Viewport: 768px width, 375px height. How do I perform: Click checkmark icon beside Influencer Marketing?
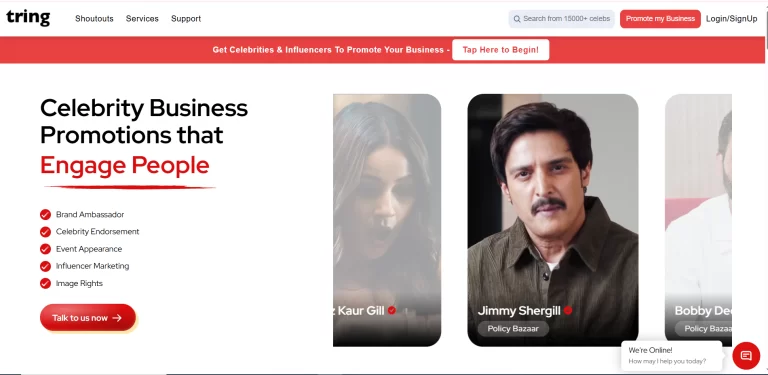[46, 266]
